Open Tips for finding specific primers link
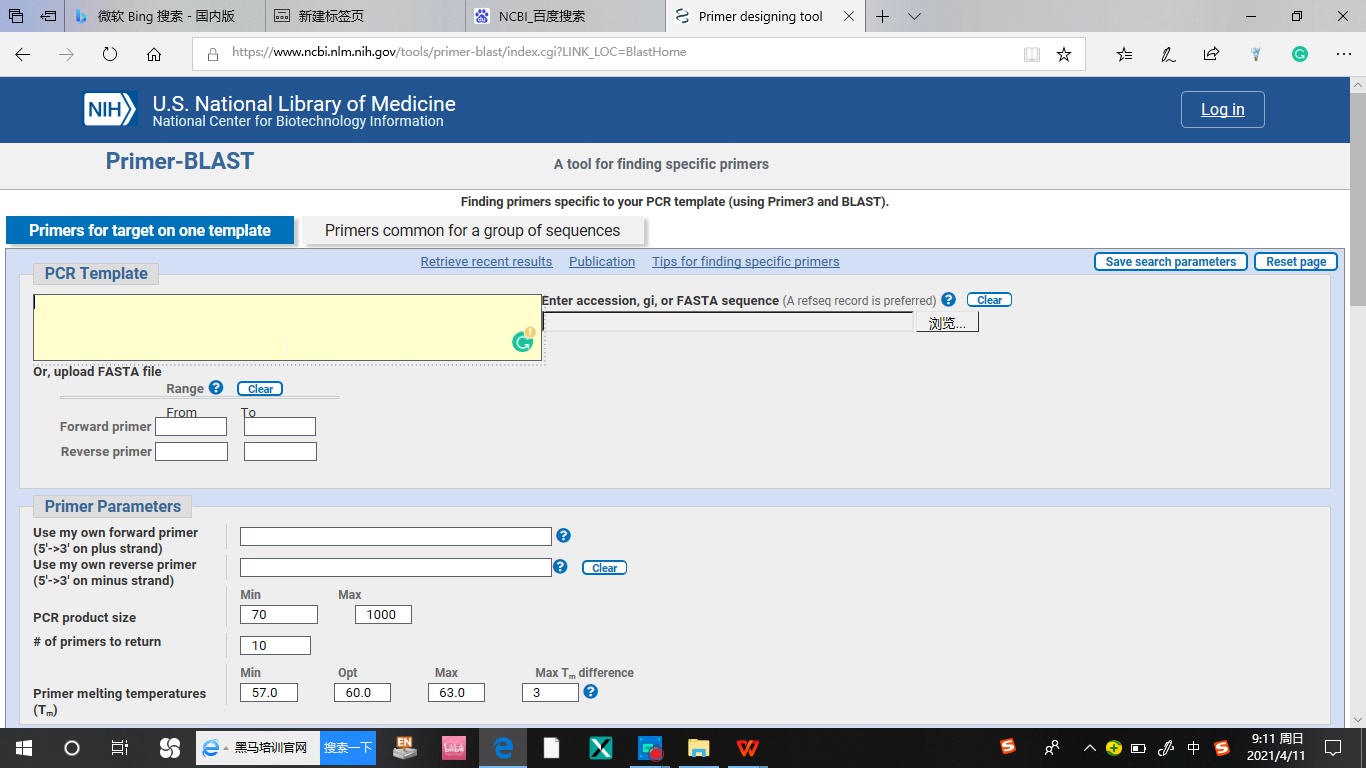The height and width of the screenshot is (768, 1366). 746,262
